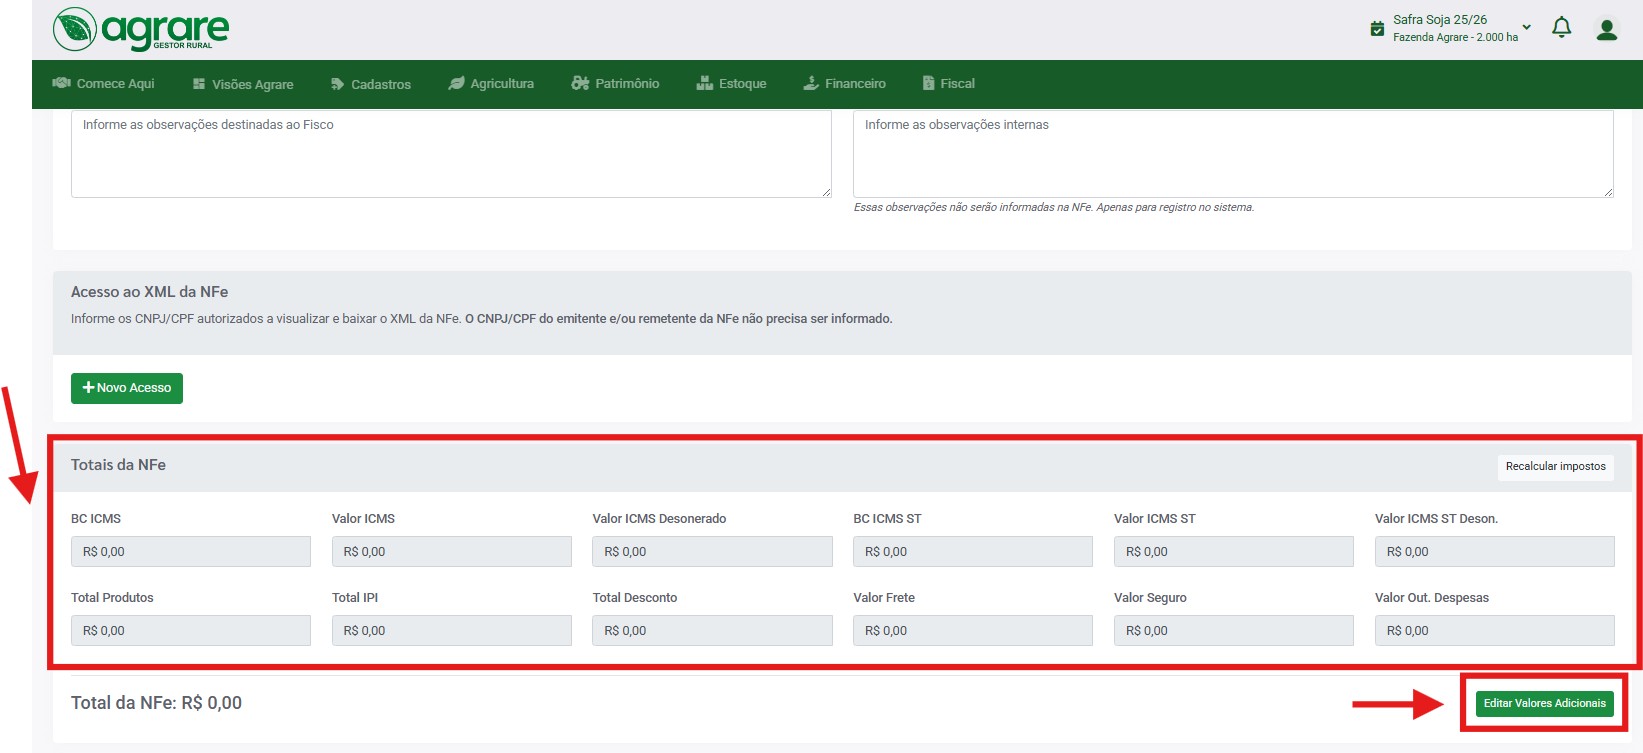
Task: Open the Visões Agrare menu
Action: (x=243, y=84)
